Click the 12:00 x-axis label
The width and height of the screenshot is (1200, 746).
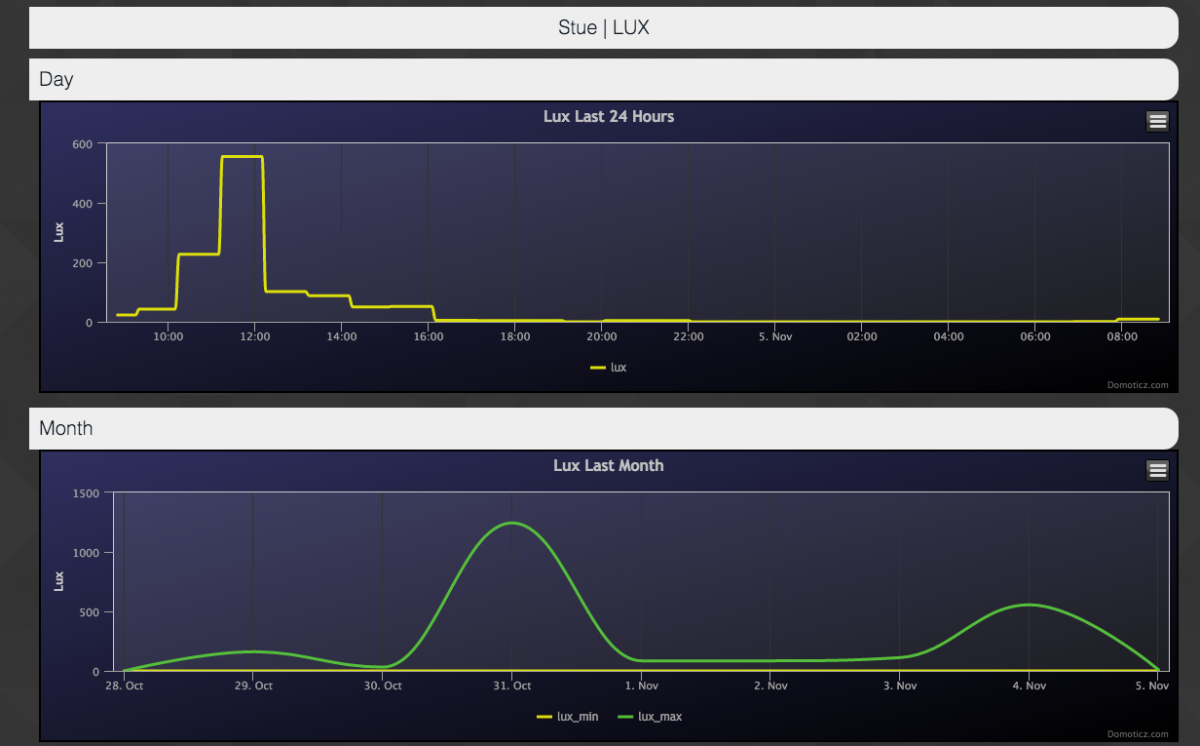[255, 338]
